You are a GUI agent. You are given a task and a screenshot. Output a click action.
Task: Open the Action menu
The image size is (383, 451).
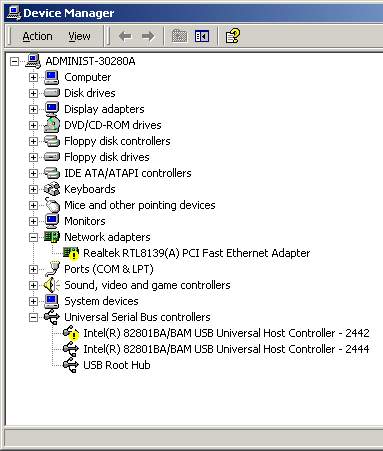37,36
